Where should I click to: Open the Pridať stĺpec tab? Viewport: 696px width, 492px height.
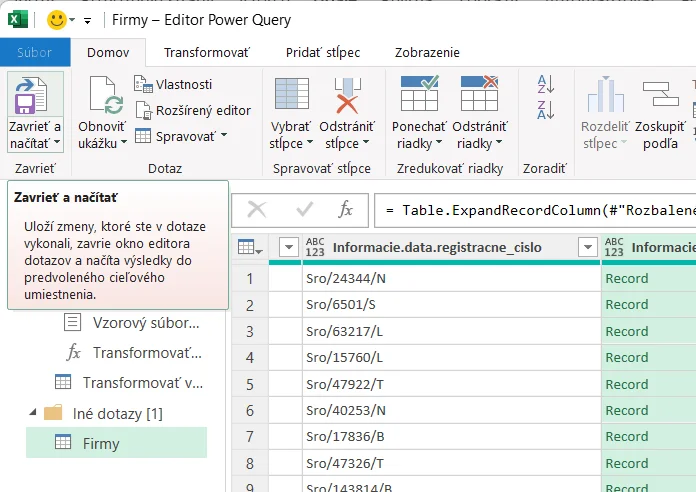pos(323,52)
